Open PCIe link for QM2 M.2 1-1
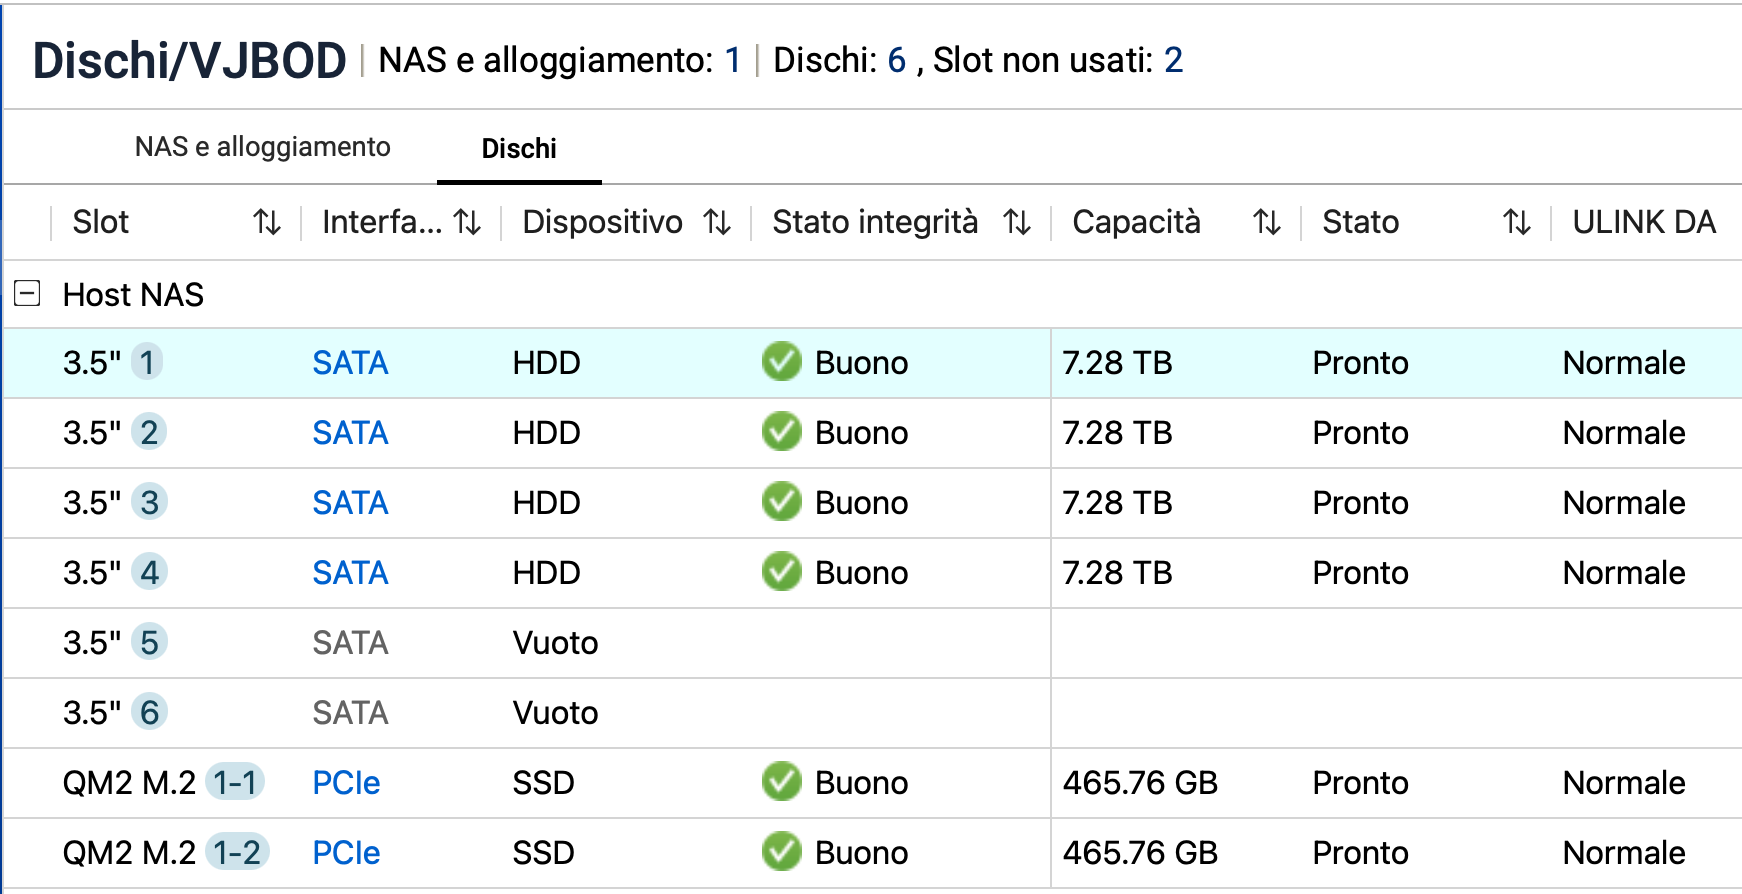Image resolution: width=1742 pixels, height=894 pixels. pyautogui.click(x=346, y=783)
